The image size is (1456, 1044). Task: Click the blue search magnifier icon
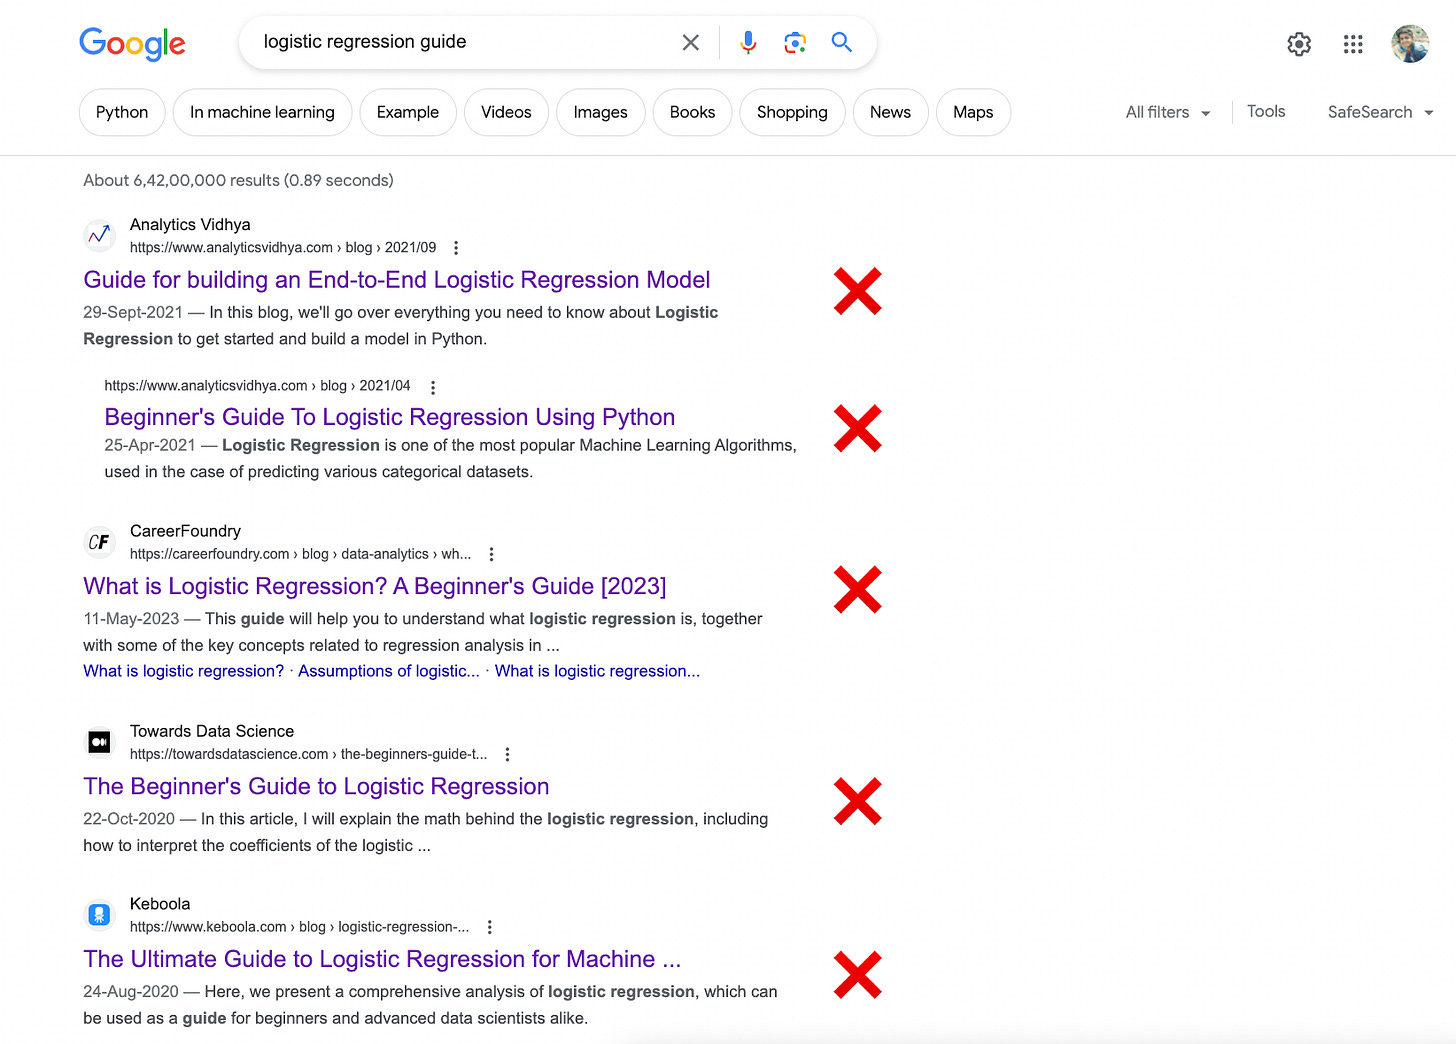tap(842, 42)
